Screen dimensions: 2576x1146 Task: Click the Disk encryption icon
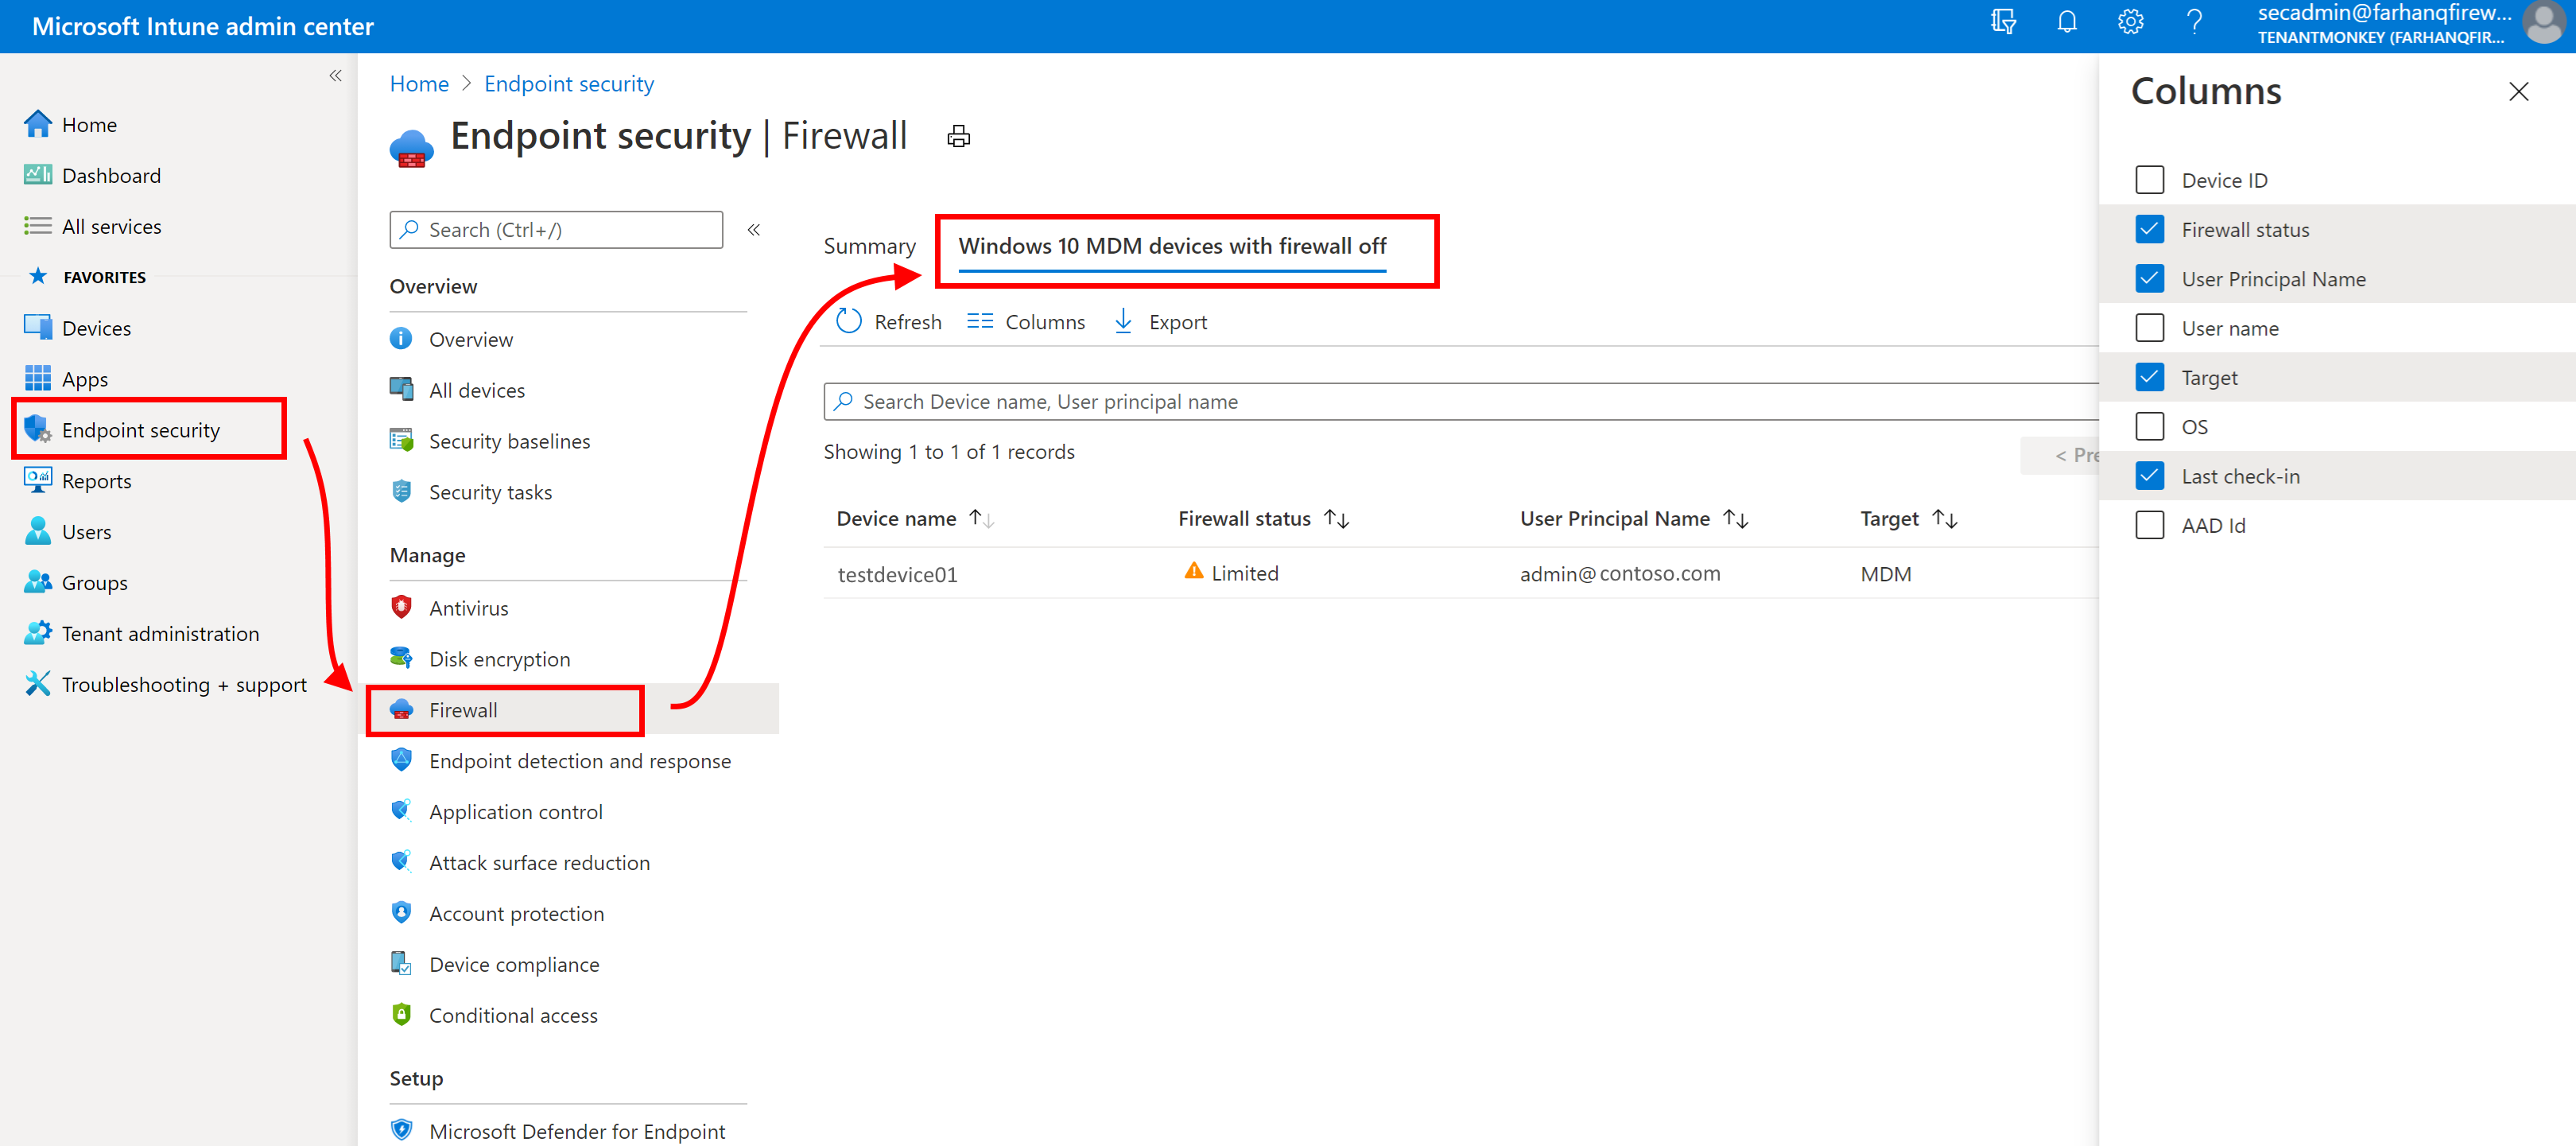pos(399,658)
